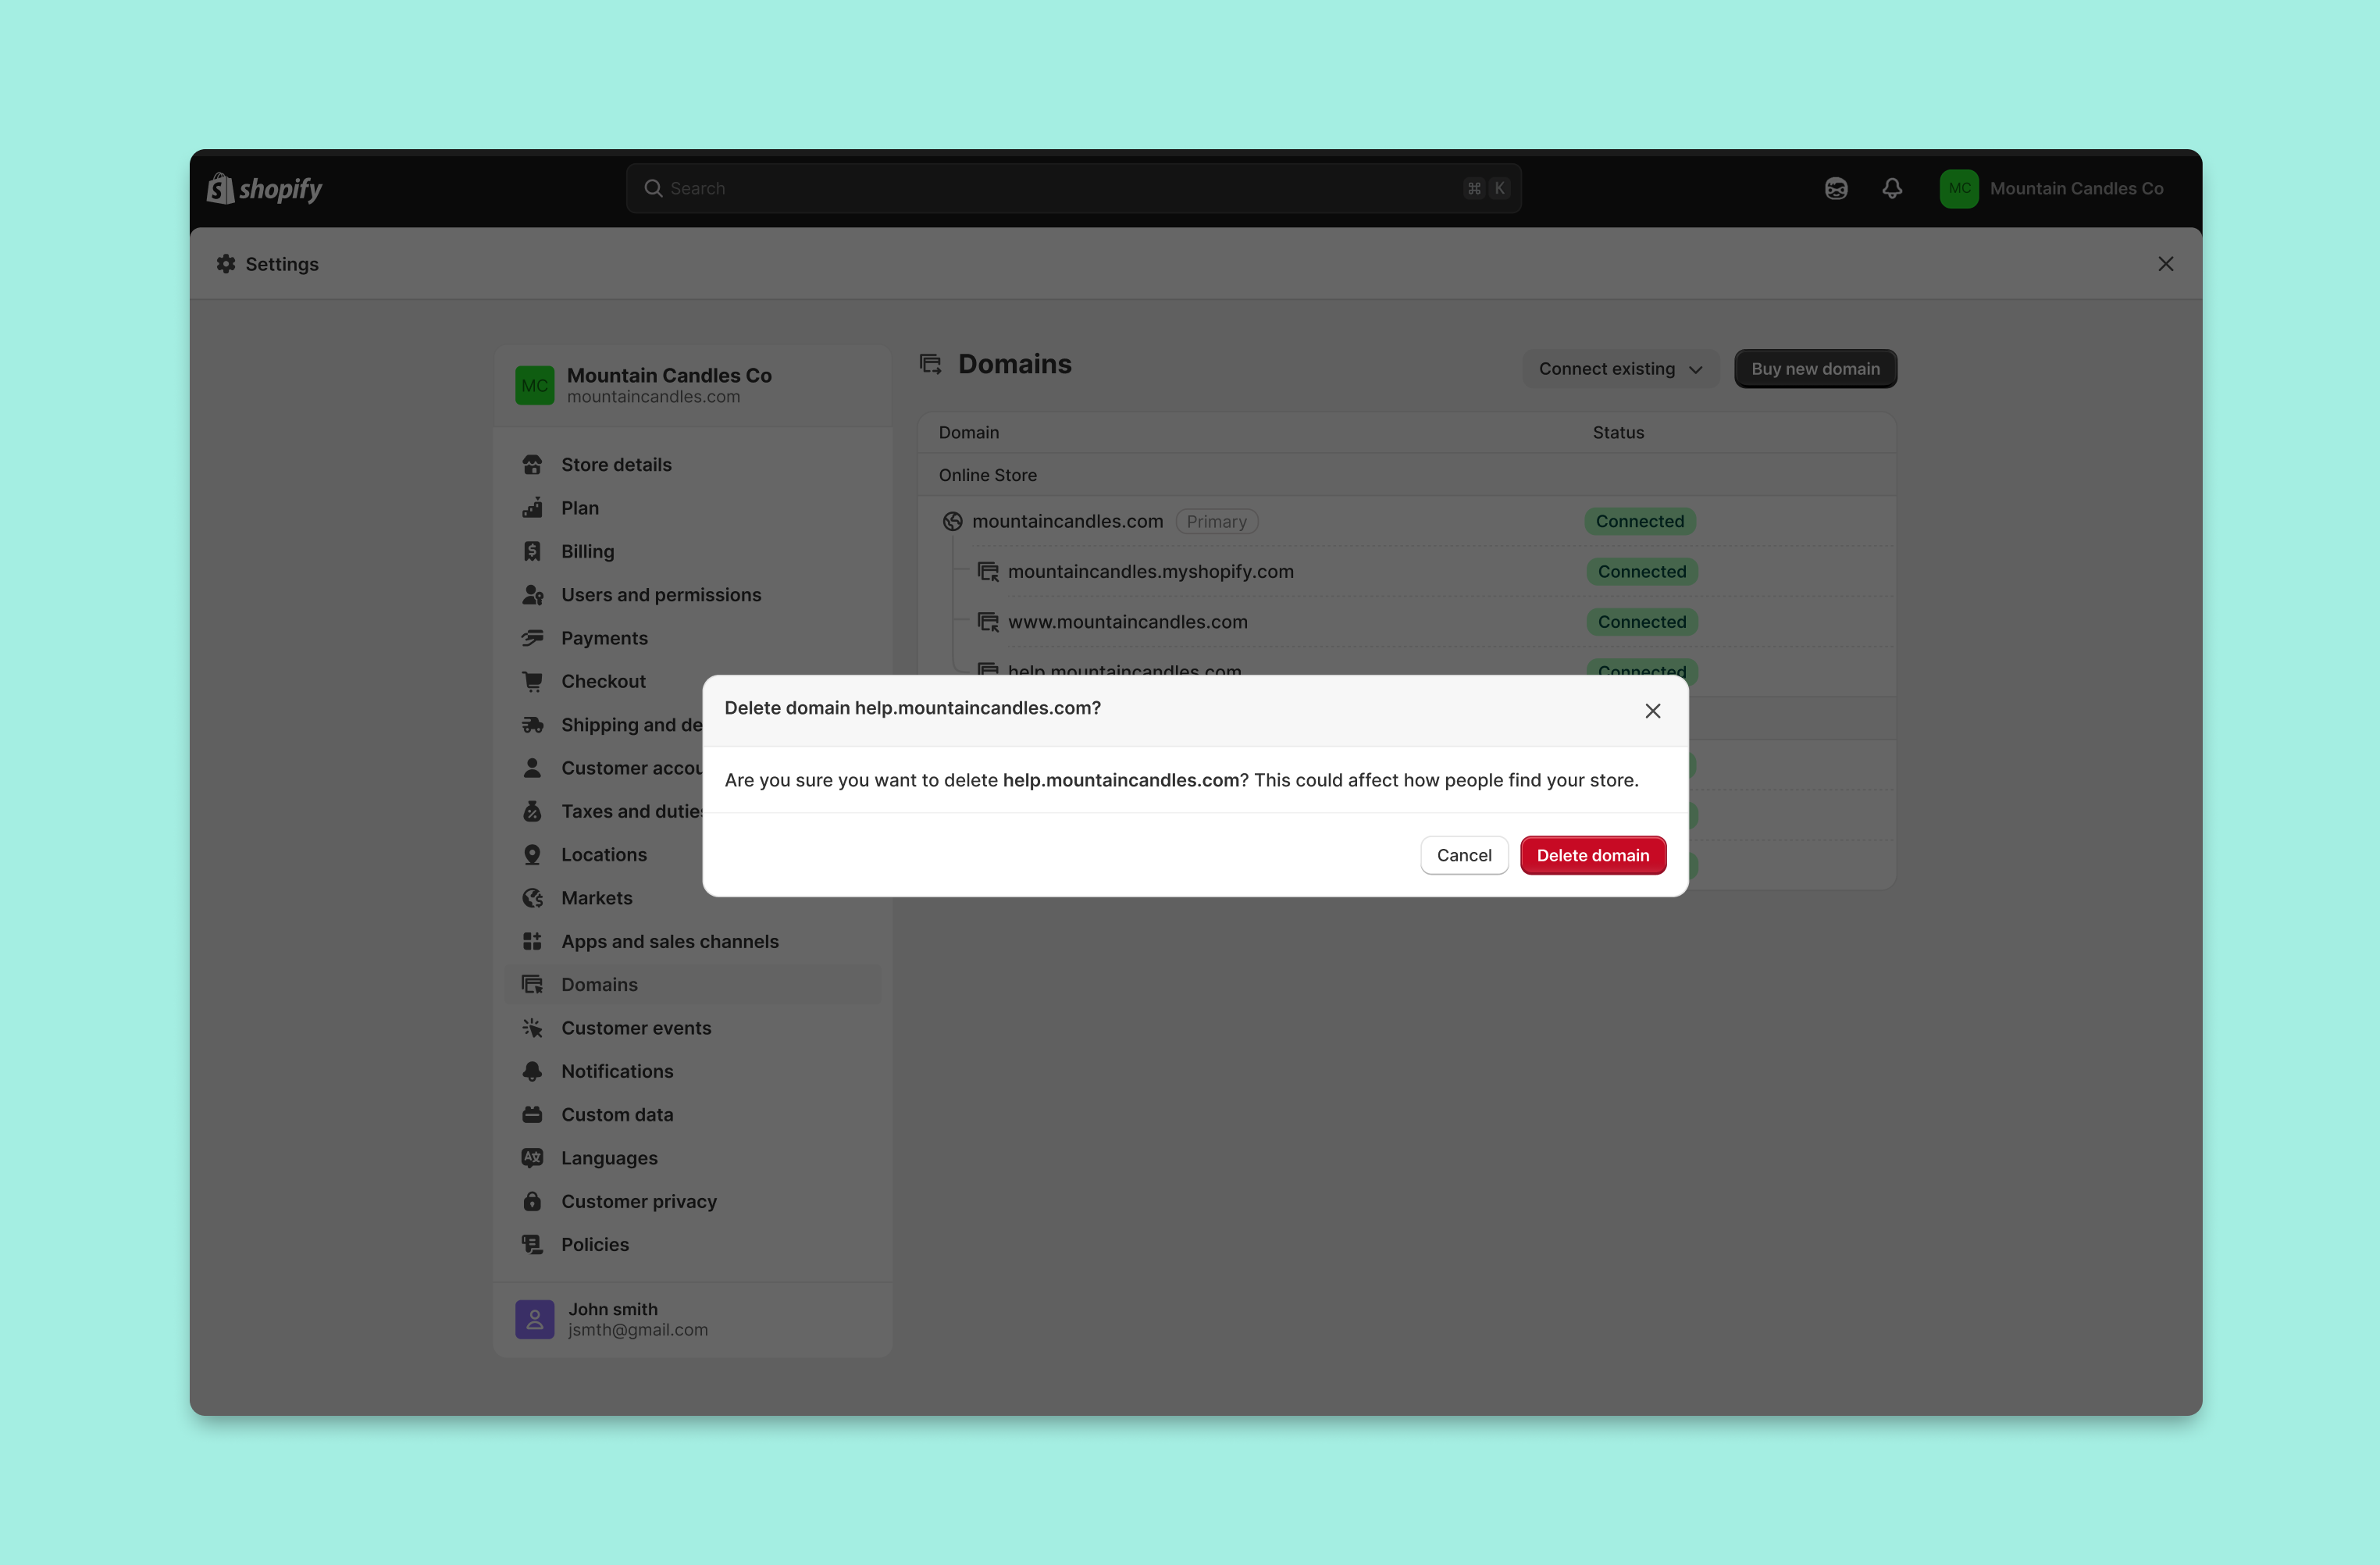Image resolution: width=2380 pixels, height=1565 pixels.
Task: Click mountaincandles.myshopify.com domain
Action: point(1150,571)
